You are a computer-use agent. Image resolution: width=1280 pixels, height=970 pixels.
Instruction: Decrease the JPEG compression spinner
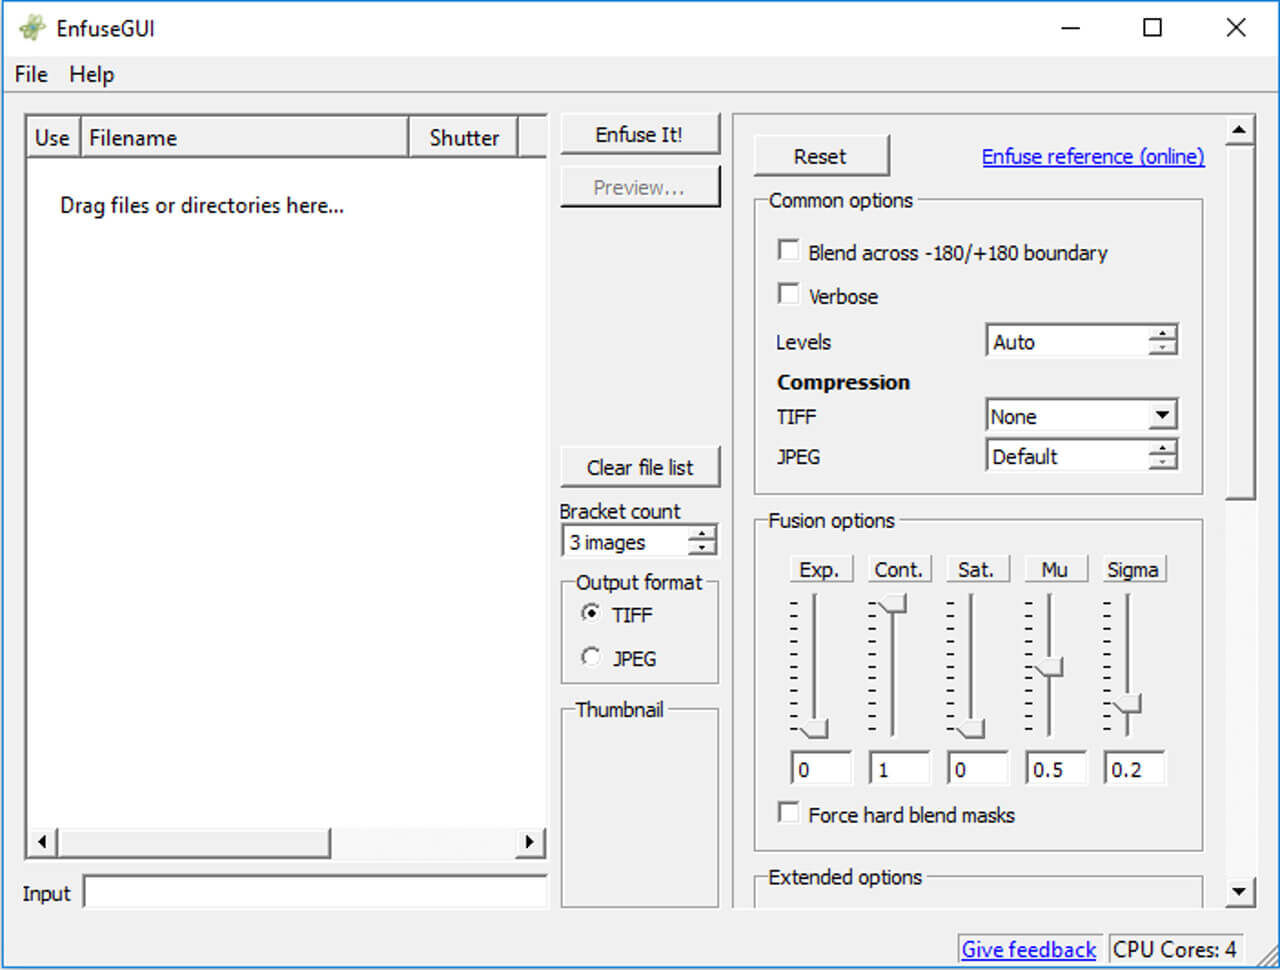(x=1162, y=463)
